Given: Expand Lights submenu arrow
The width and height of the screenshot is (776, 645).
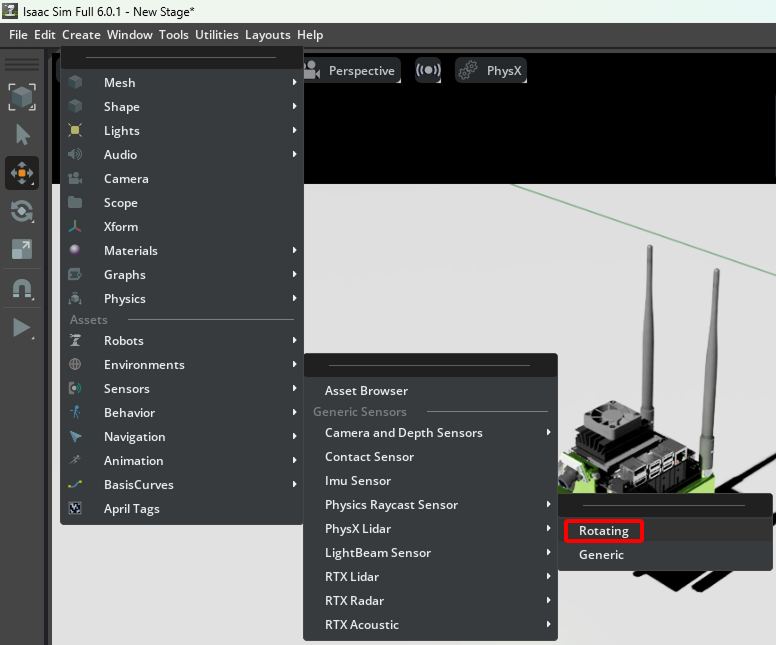Looking at the screenshot, I should (x=294, y=130).
